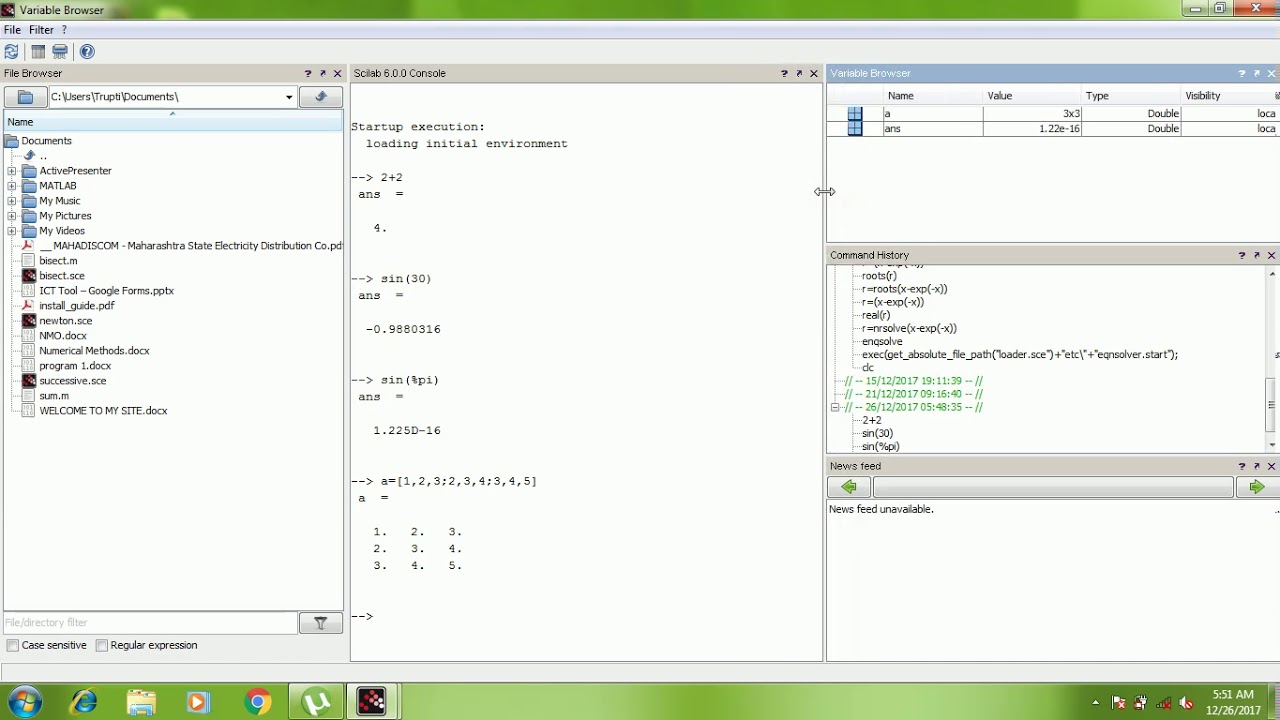
Task: Click the Scilab icon in the taskbar
Action: tap(371, 702)
